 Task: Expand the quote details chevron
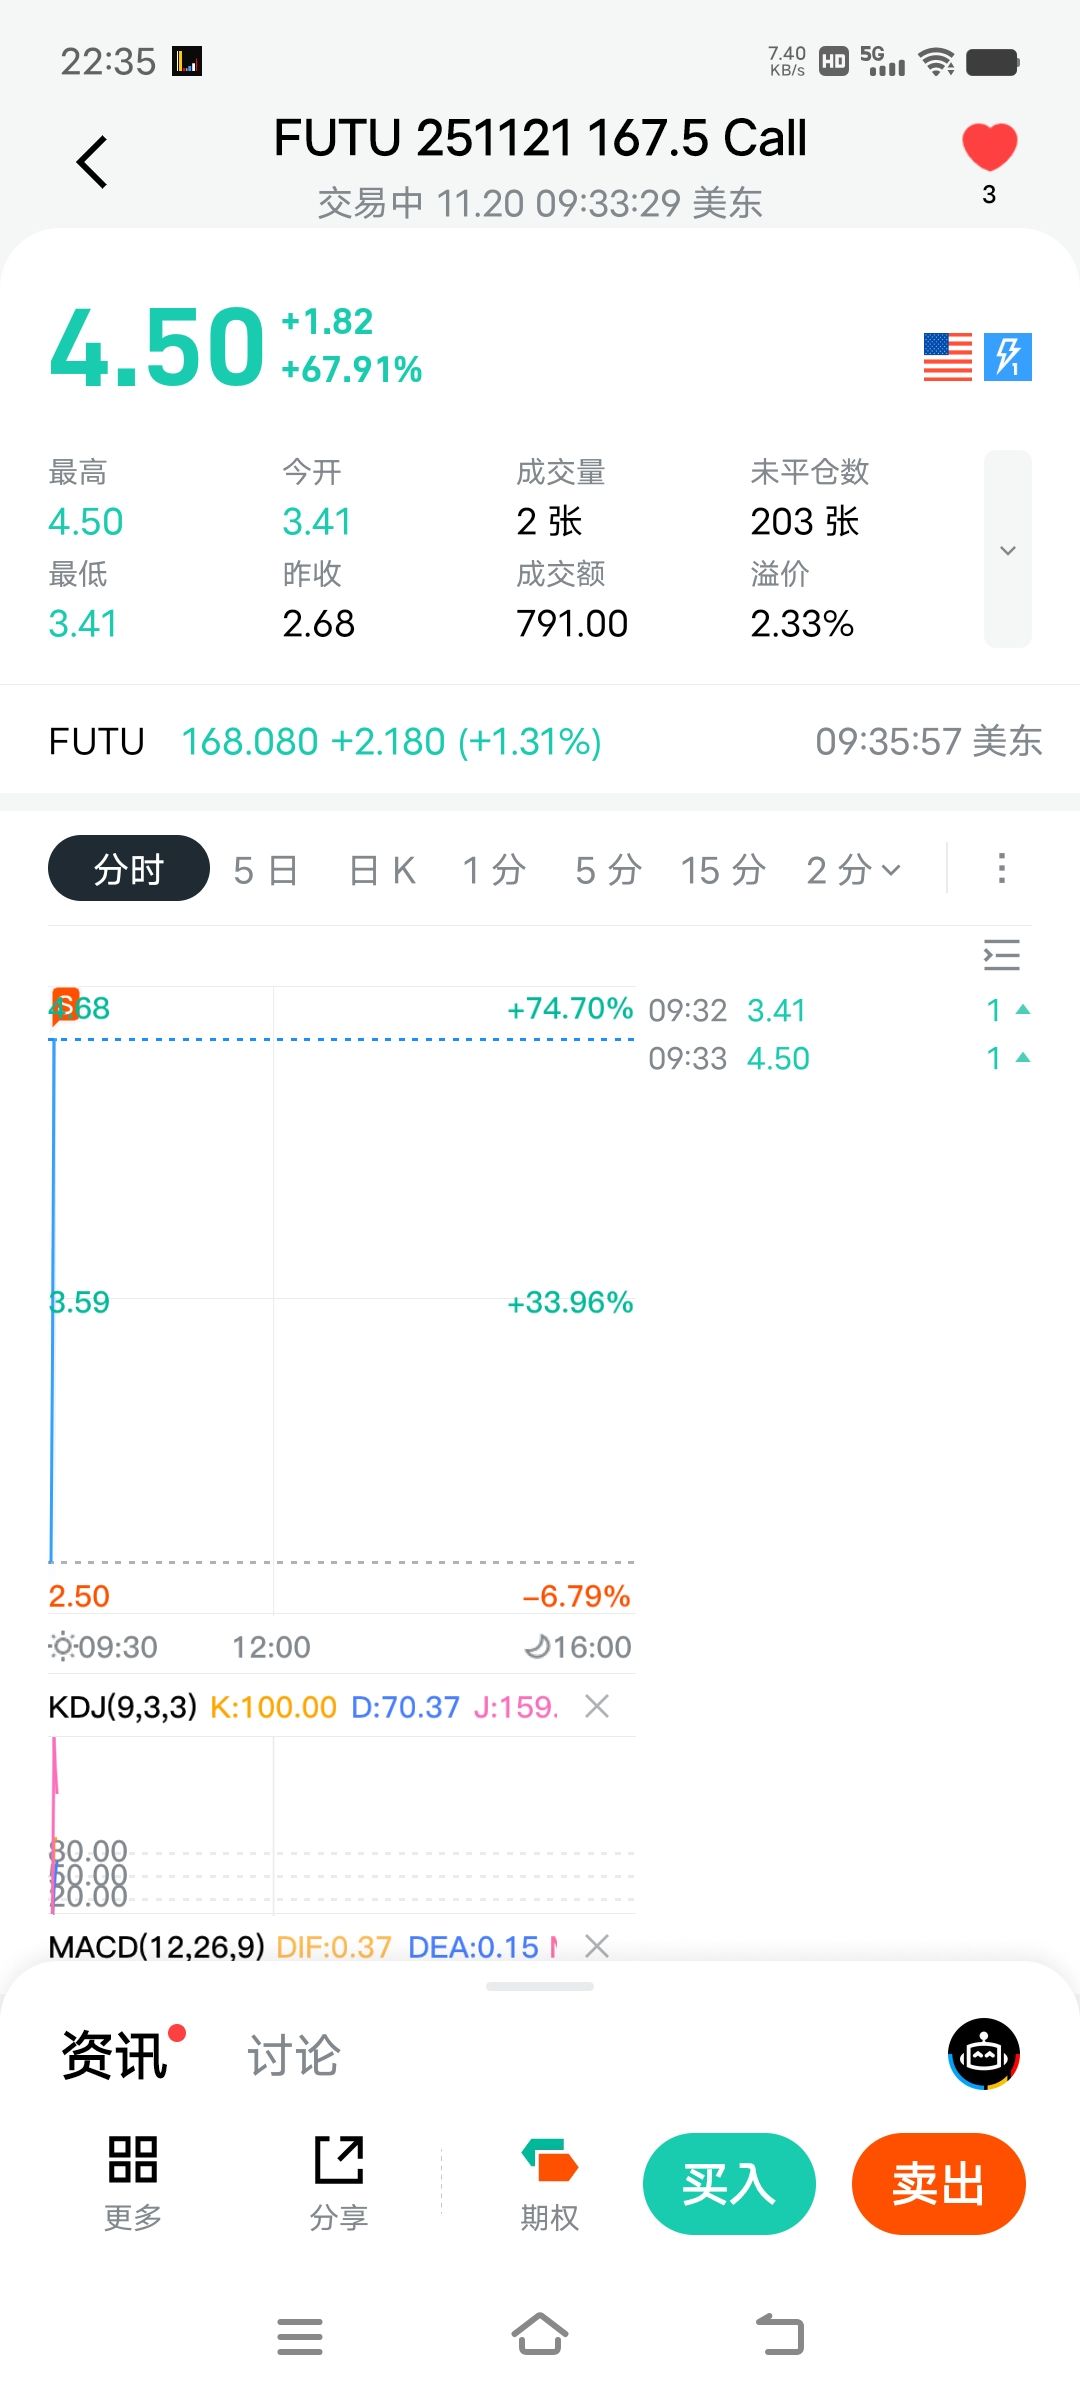pos(1008,549)
